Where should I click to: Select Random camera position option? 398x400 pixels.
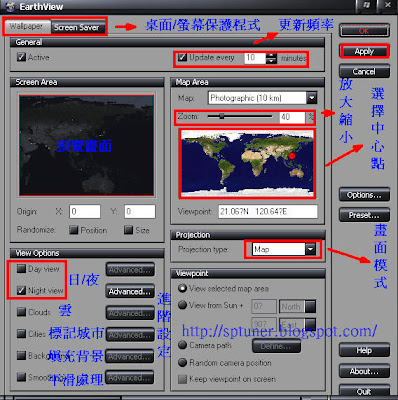tap(182, 362)
